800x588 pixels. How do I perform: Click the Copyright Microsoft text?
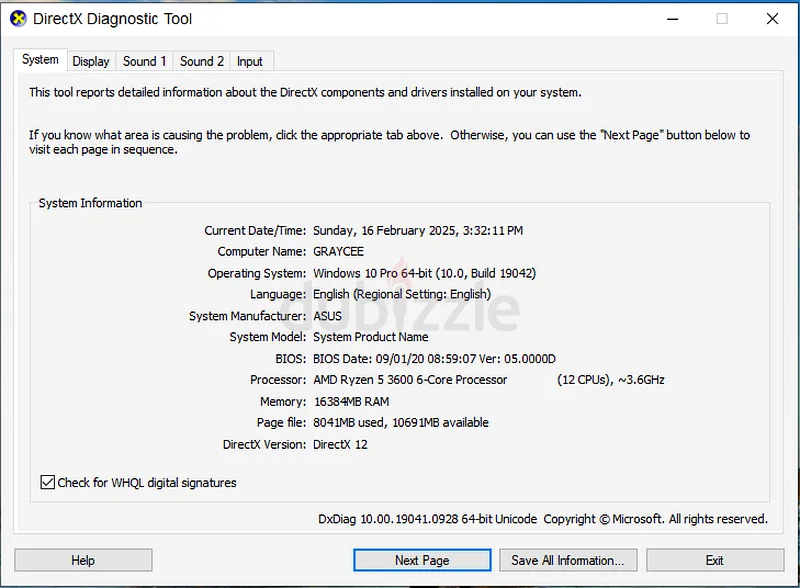656,519
